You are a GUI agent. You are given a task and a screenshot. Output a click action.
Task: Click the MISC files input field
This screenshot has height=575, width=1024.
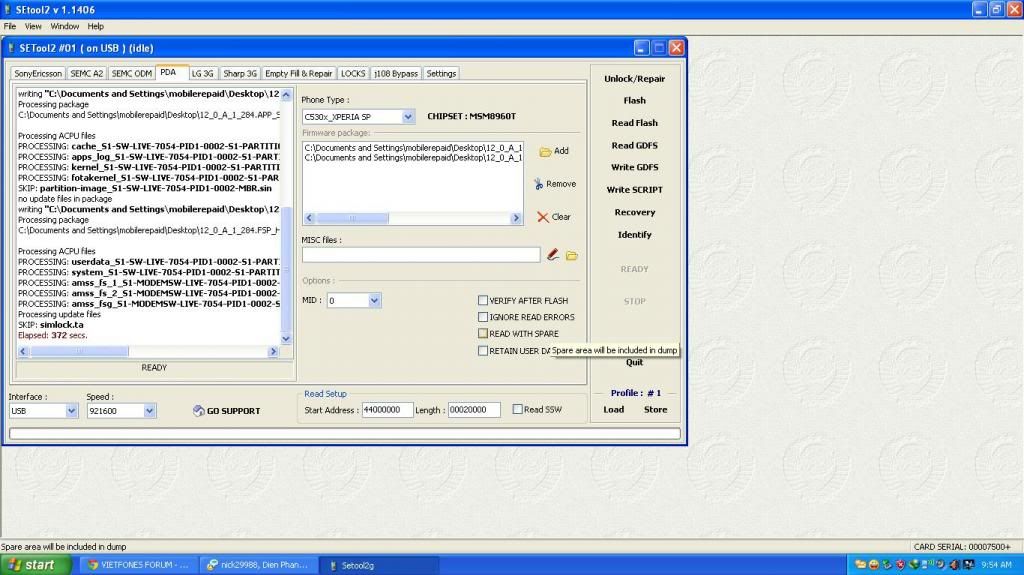421,255
